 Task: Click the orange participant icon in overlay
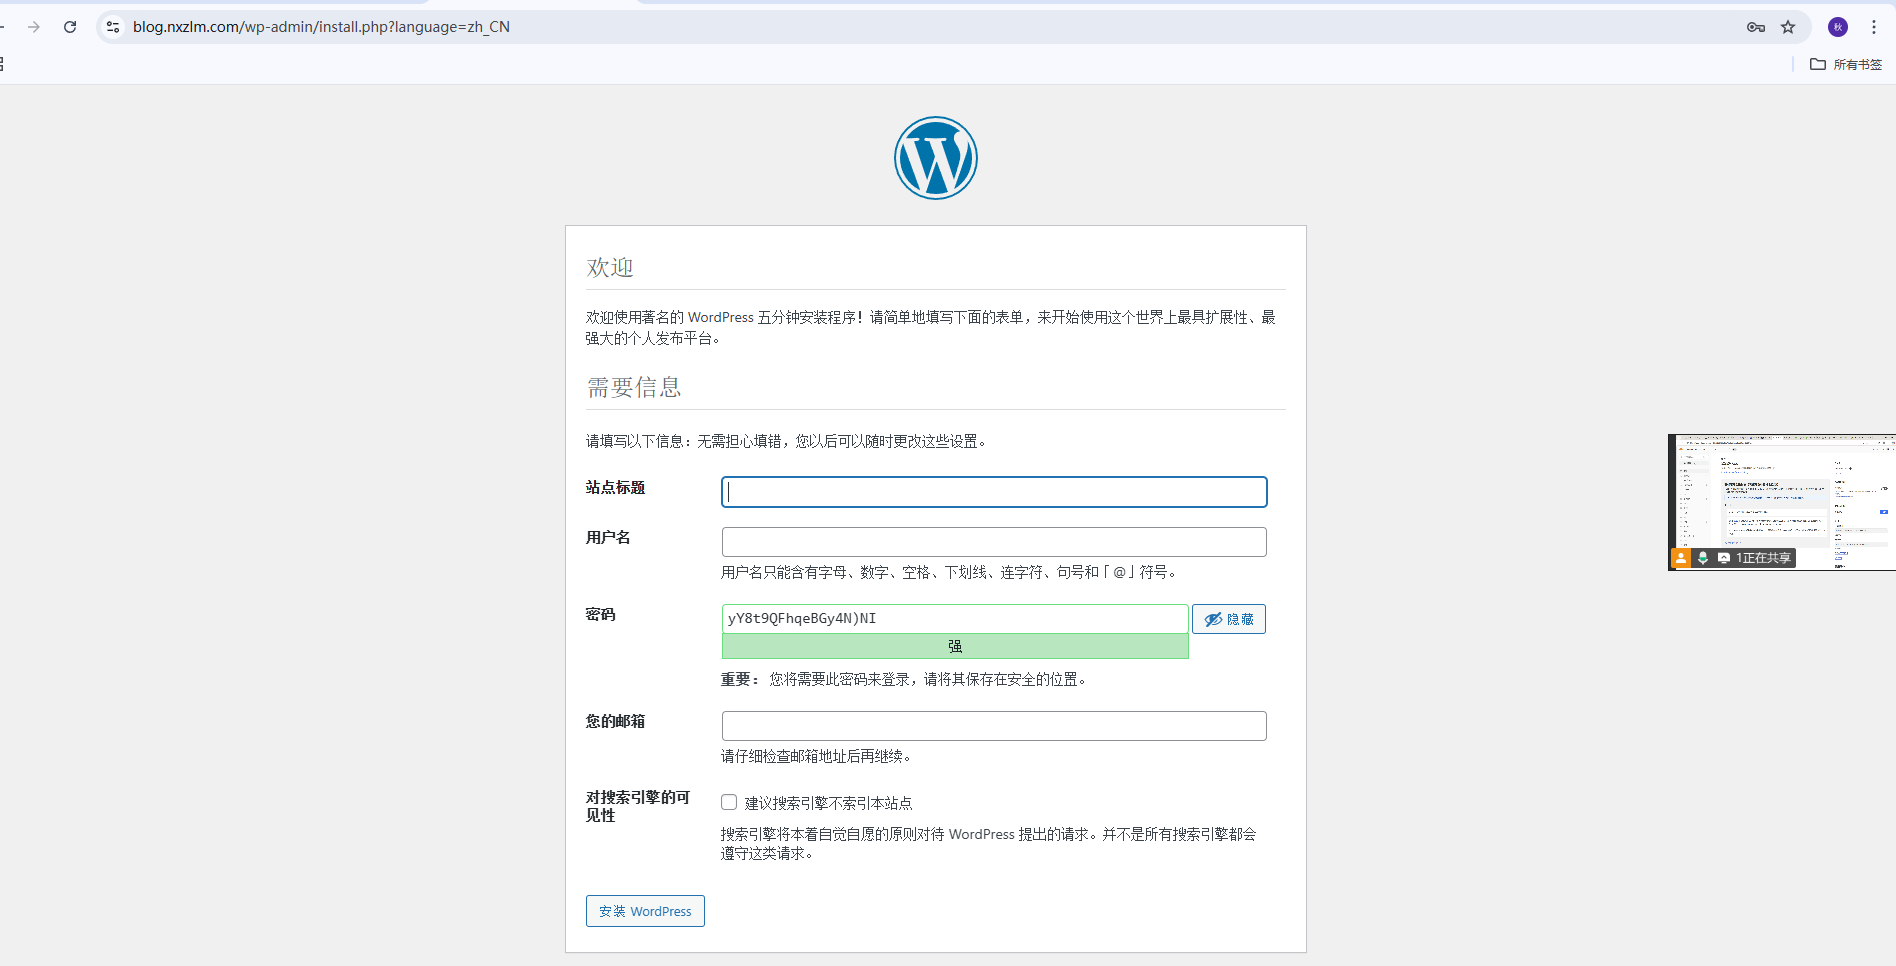coord(1681,558)
